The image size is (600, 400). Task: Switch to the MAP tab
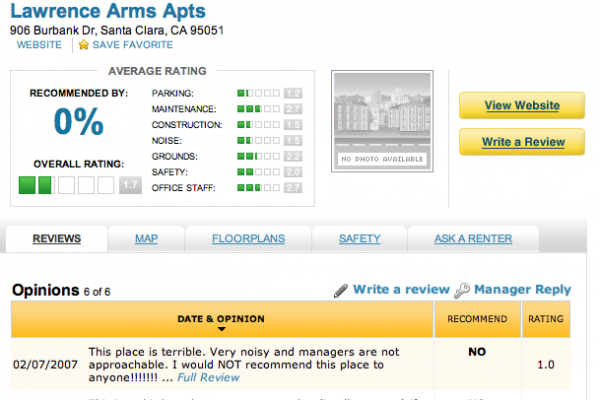pos(147,239)
